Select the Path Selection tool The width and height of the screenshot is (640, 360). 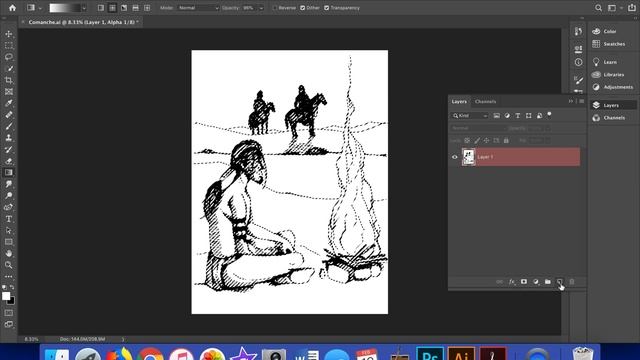[x=9, y=230]
